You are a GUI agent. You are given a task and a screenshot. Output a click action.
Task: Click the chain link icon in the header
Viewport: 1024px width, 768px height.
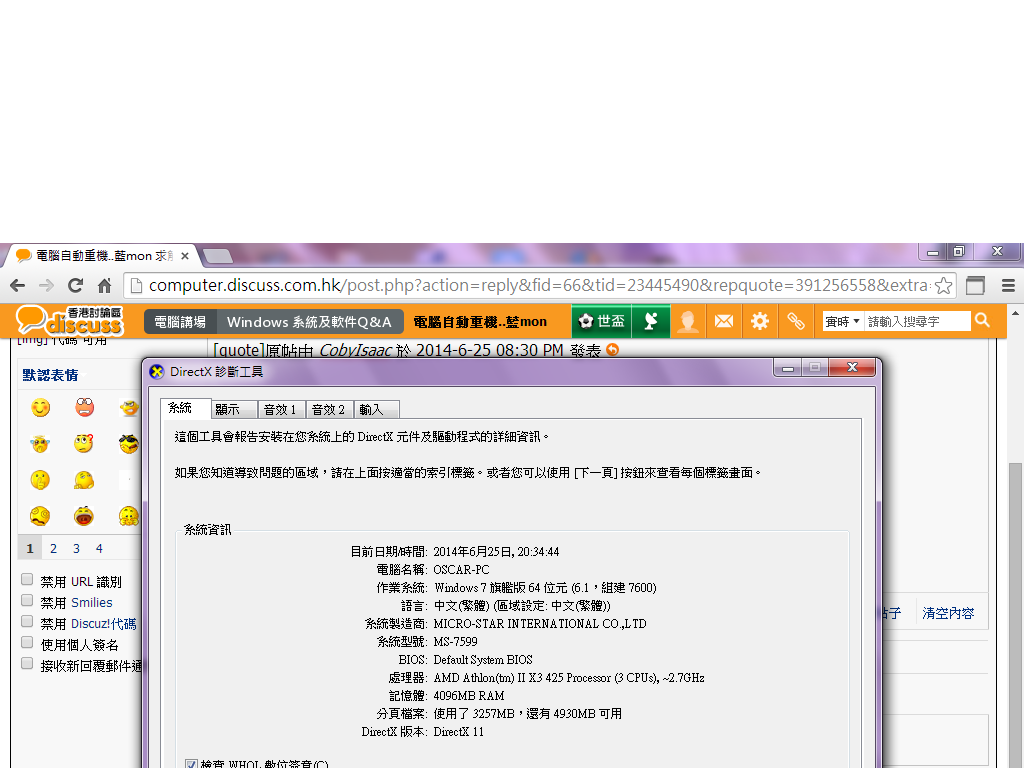pos(795,321)
